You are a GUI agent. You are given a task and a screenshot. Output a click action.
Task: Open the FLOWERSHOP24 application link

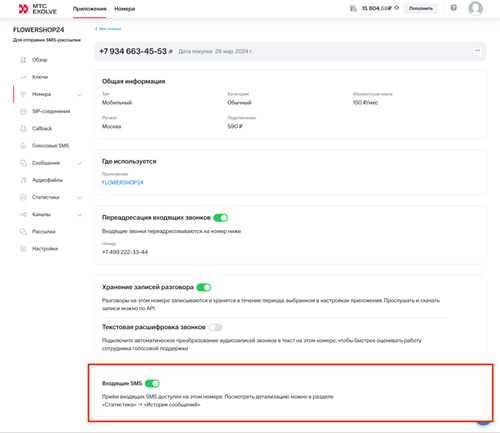pos(122,183)
